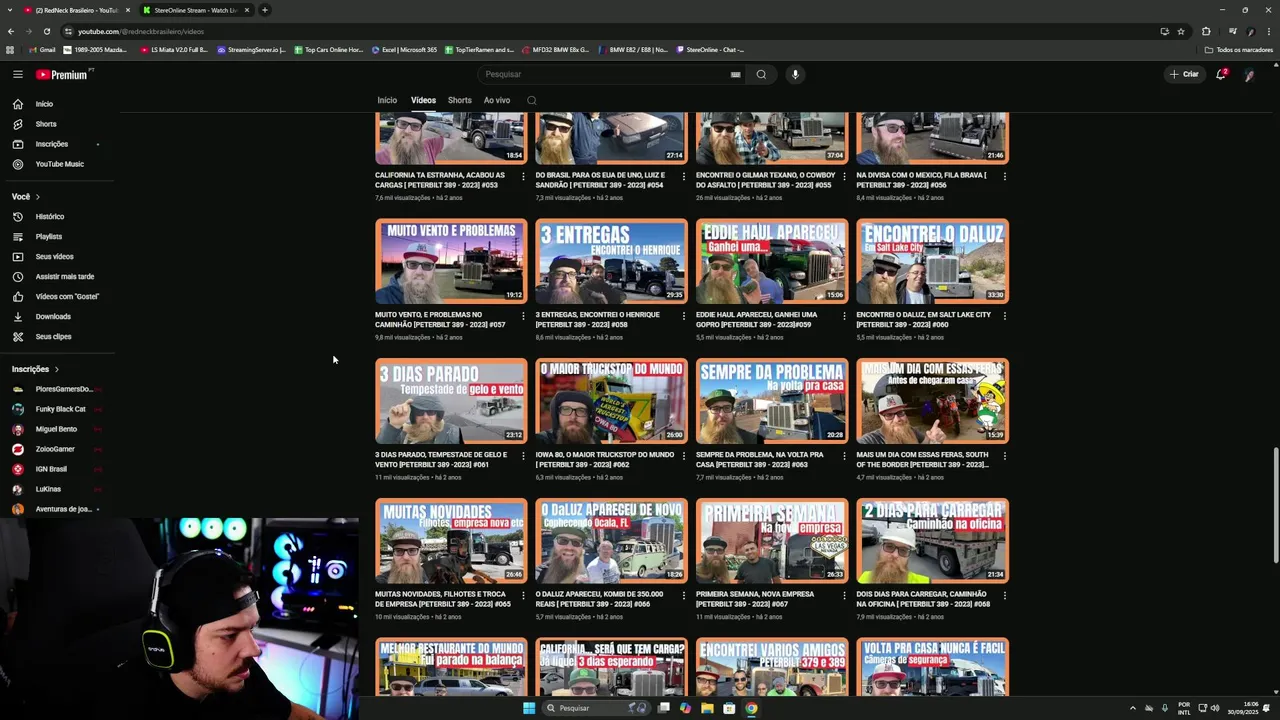
Task: Open the account avatar menu
Action: tap(1249, 74)
